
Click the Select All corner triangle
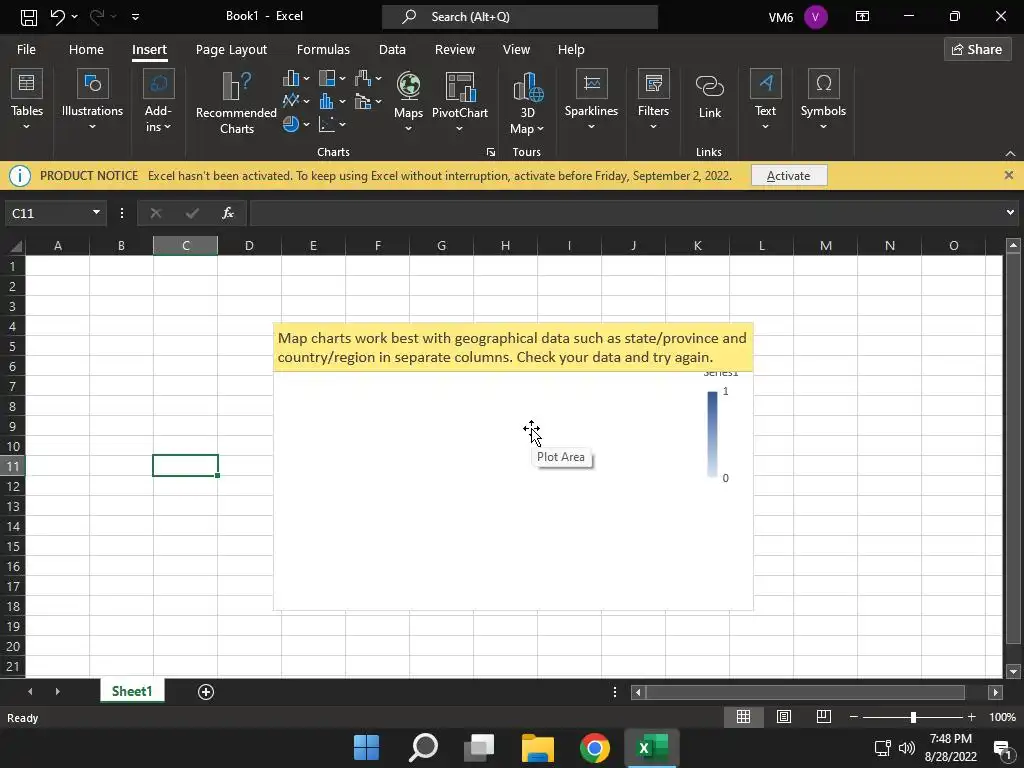click(16, 246)
